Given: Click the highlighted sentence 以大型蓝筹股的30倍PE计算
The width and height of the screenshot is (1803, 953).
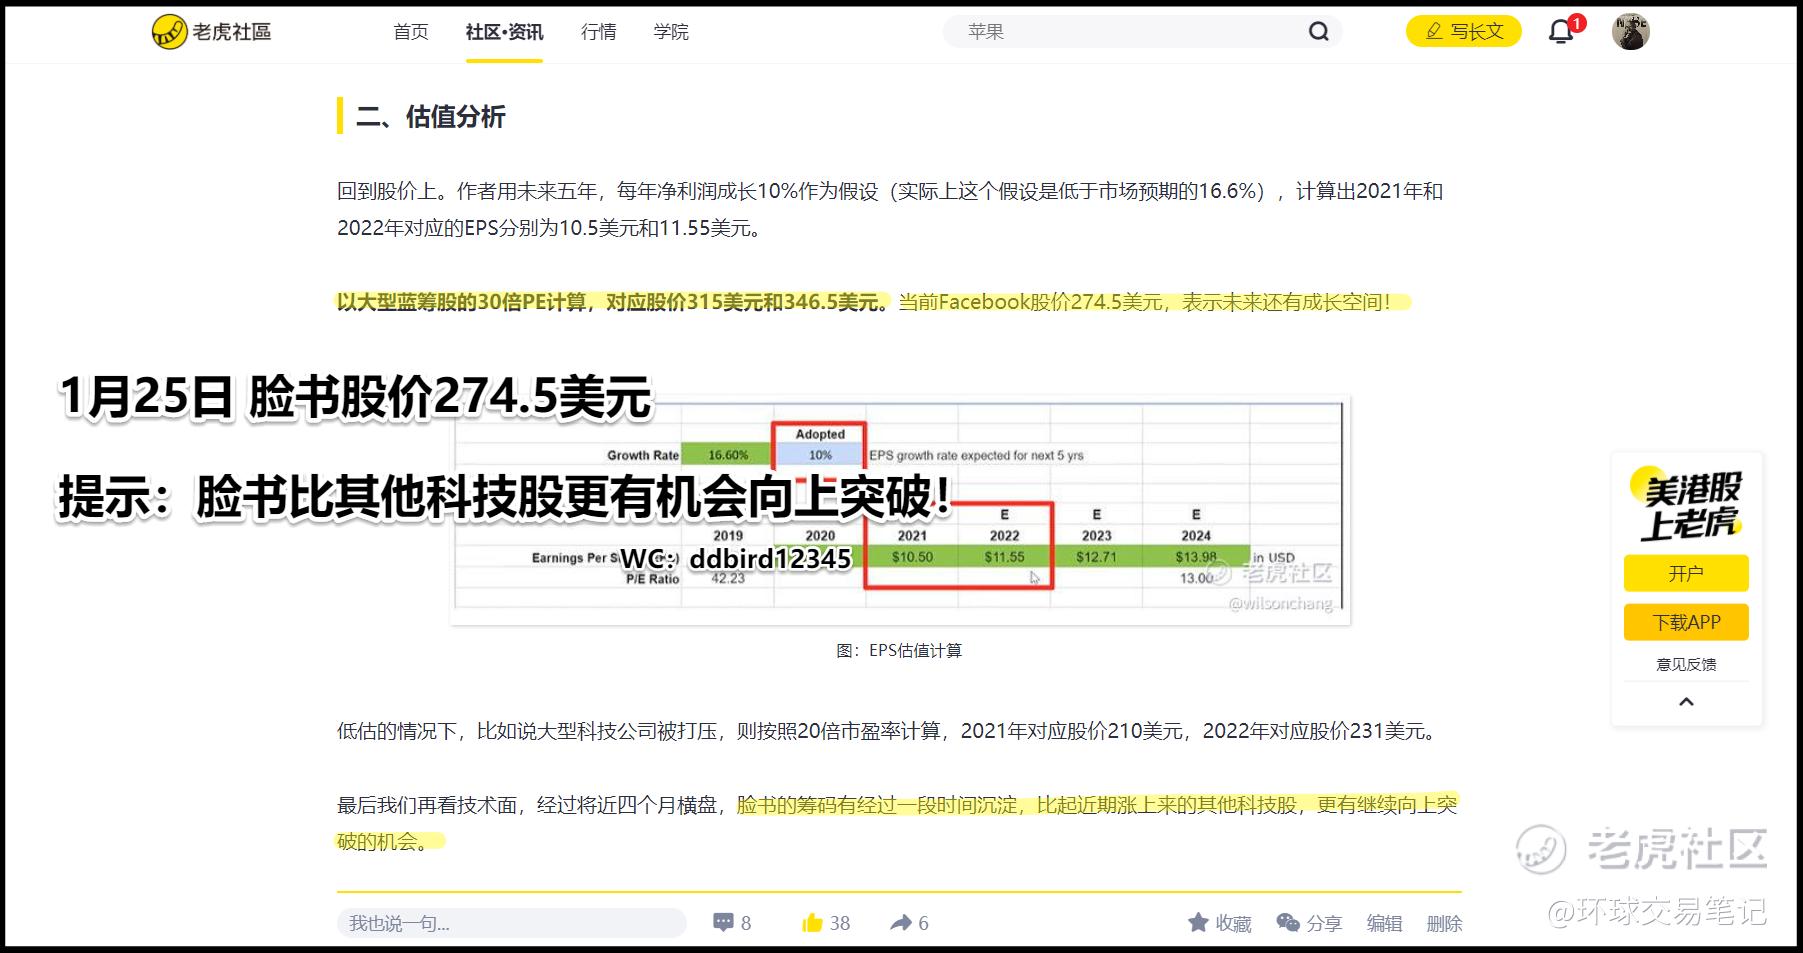Looking at the screenshot, I should point(612,302).
